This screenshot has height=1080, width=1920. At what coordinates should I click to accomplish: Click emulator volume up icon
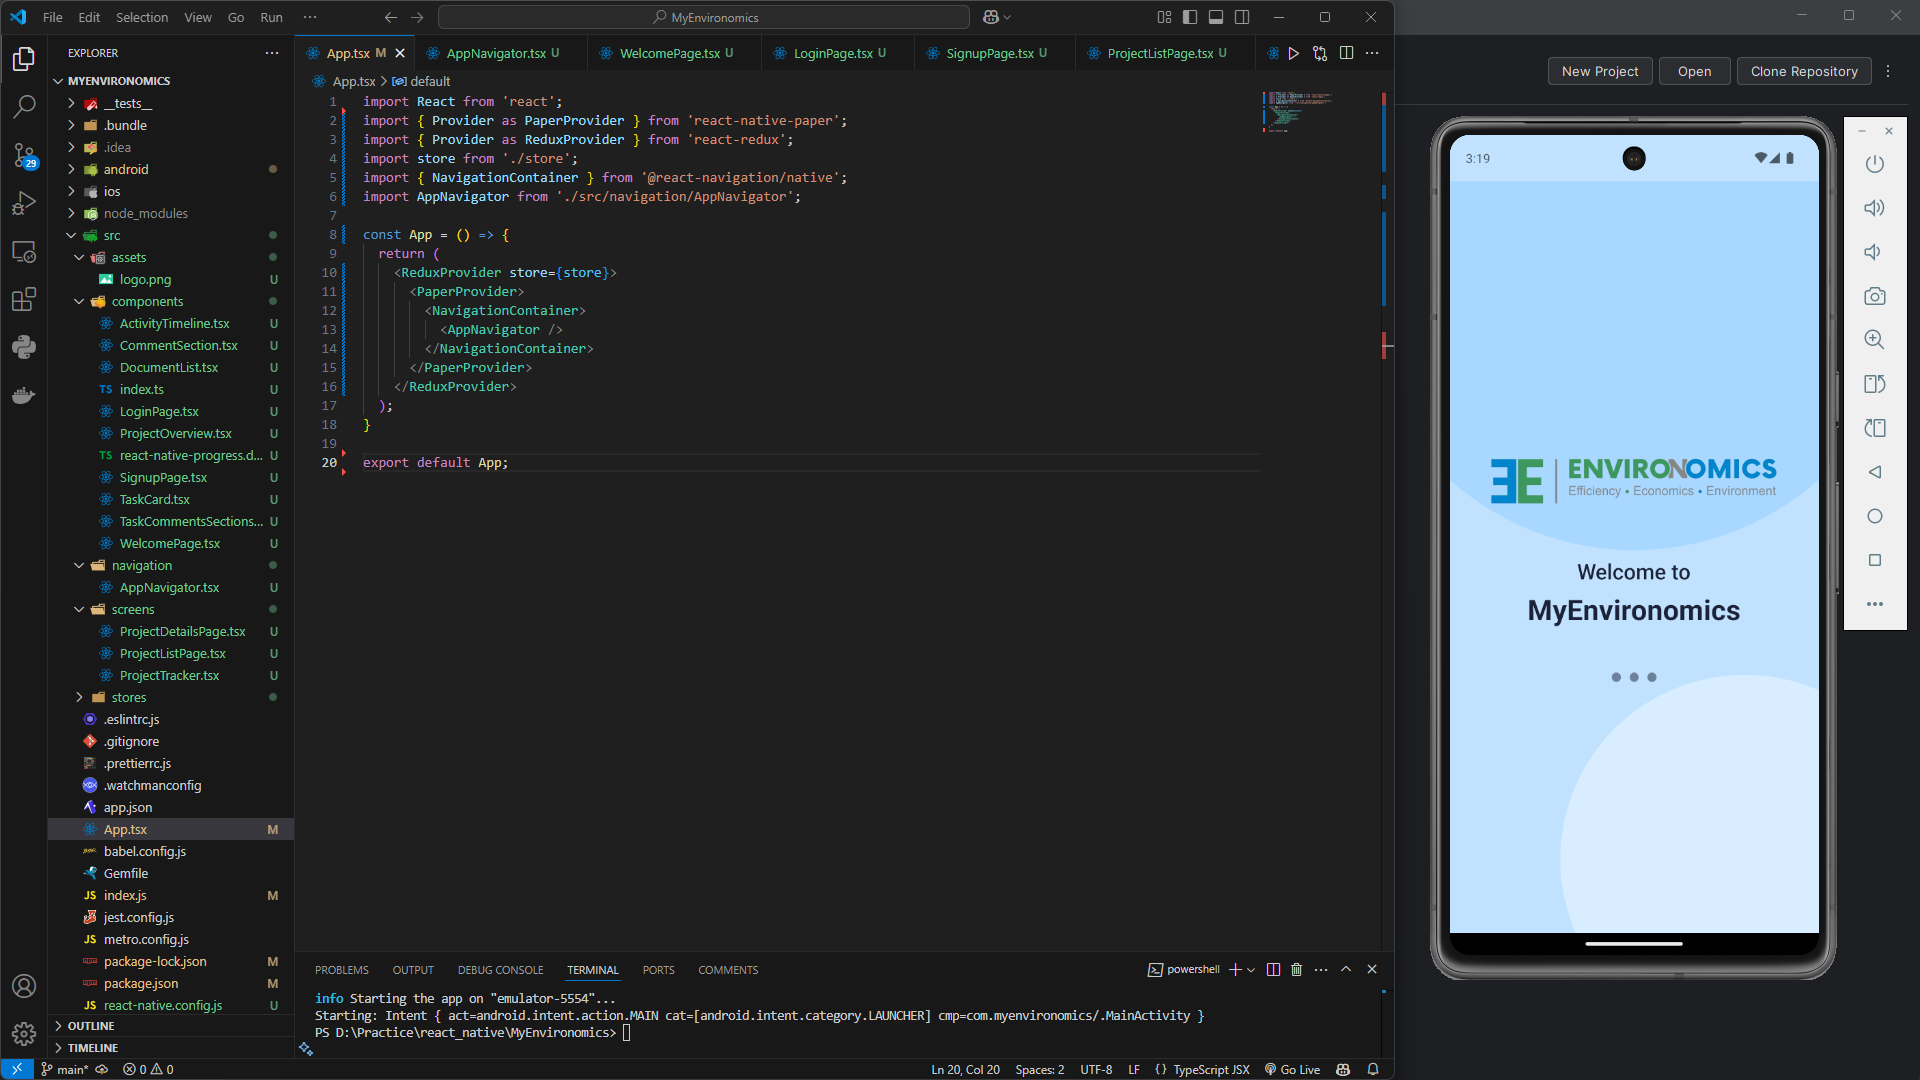pyautogui.click(x=1874, y=208)
